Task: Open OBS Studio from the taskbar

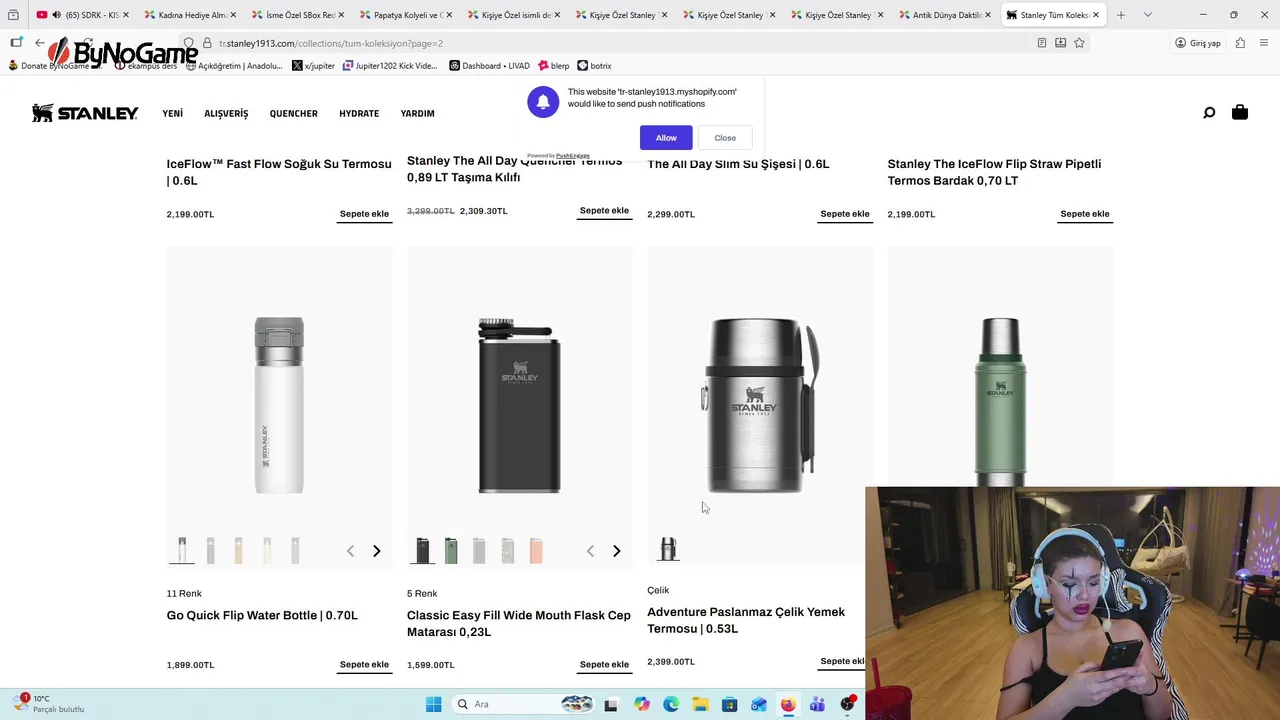Action: pos(847,704)
